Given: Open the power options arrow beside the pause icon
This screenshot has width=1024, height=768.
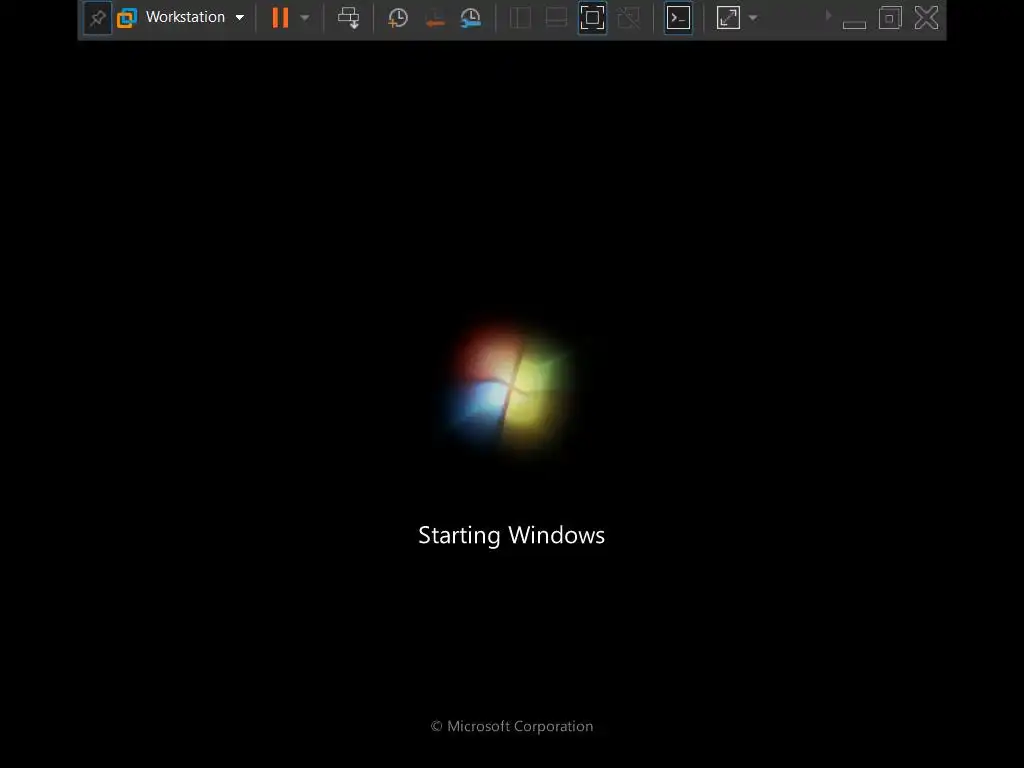Looking at the screenshot, I should 305,18.
